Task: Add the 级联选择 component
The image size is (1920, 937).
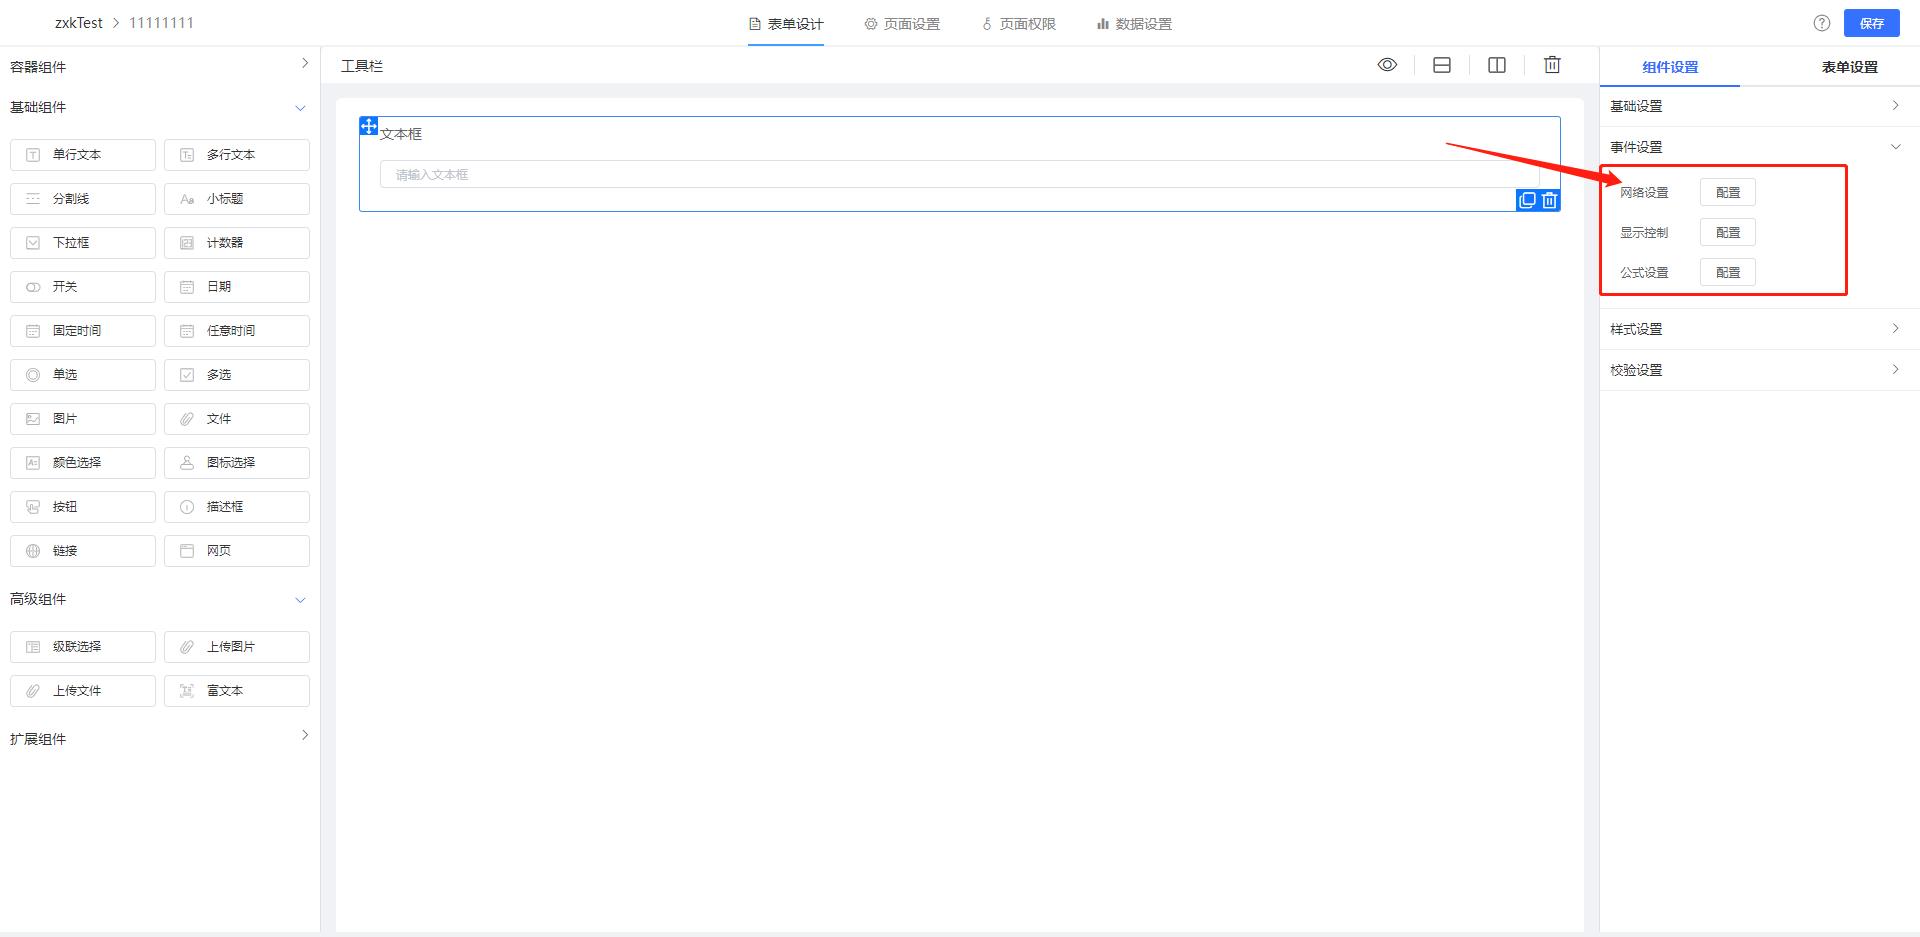Action: [x=83, y=647]
